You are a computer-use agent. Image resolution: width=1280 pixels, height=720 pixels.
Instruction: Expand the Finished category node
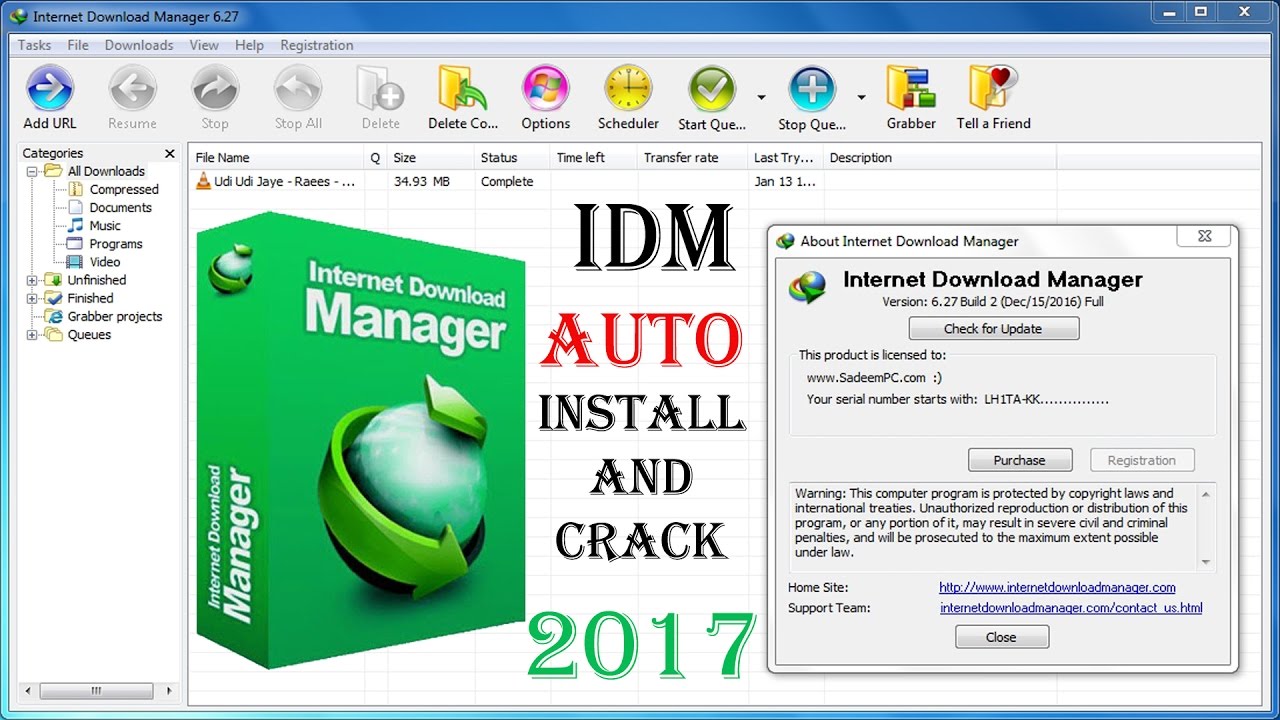point(32,298)
